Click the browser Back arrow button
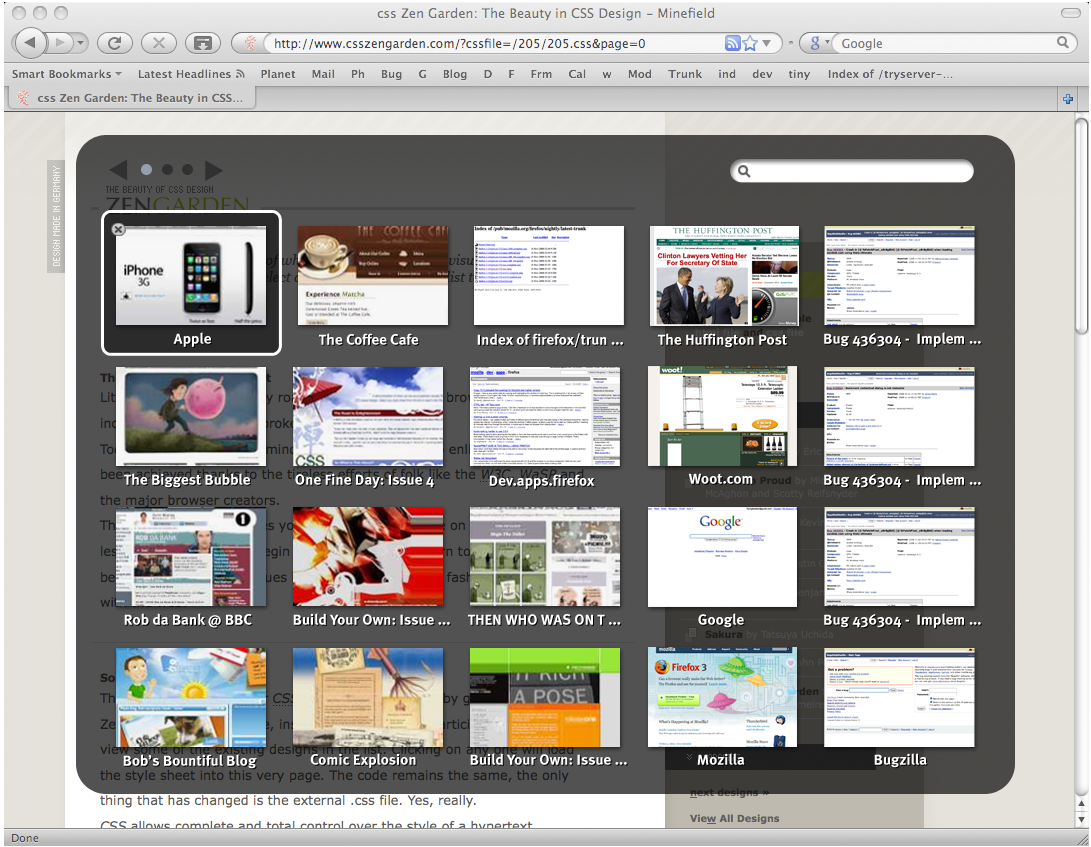 tap(30, 43)
